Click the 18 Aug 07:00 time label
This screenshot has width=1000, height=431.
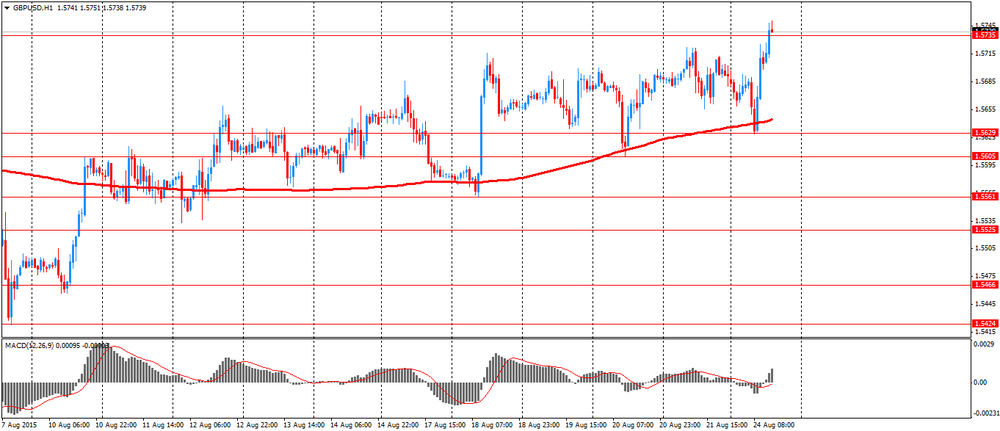491,424
